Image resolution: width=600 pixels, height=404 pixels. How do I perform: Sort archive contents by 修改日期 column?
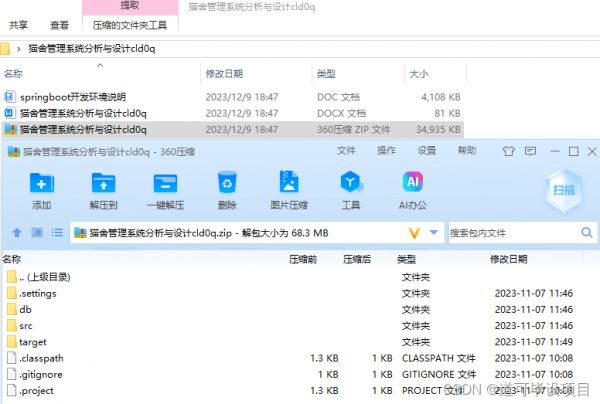coord(509,259)
